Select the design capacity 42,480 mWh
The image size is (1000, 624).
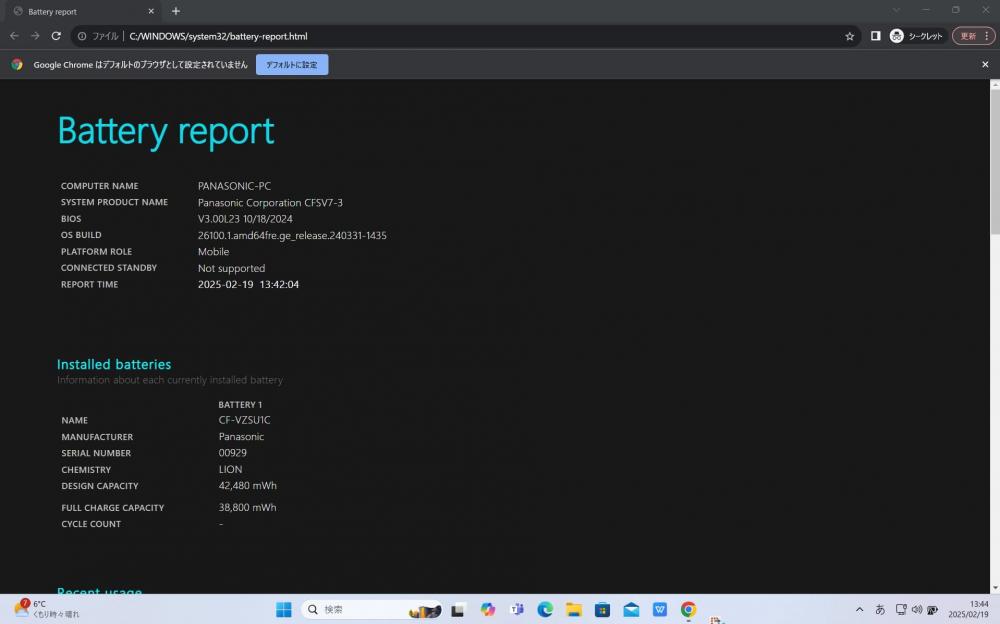[x=247, y=486]
